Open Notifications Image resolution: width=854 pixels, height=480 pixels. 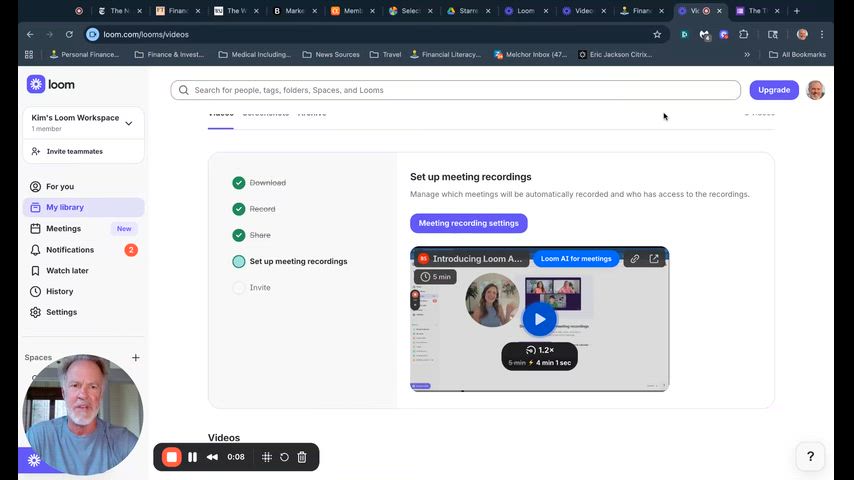pos(83,250)
